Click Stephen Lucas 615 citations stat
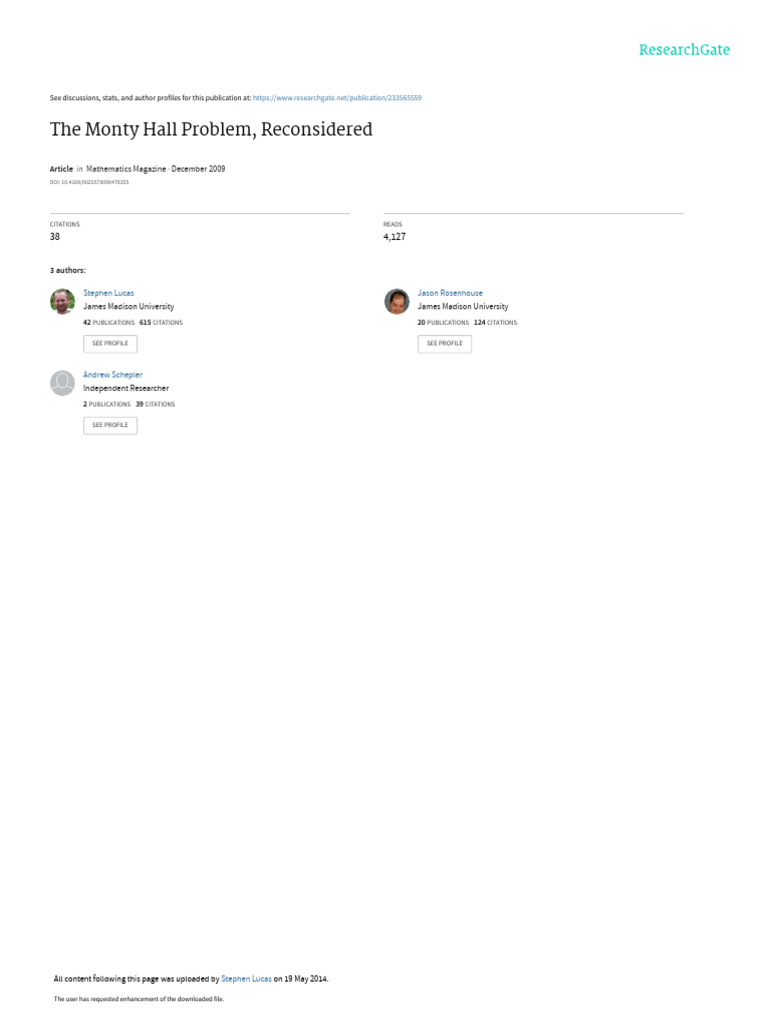Viewport: 768px width, 1024px height. click(x=161, y=323)
